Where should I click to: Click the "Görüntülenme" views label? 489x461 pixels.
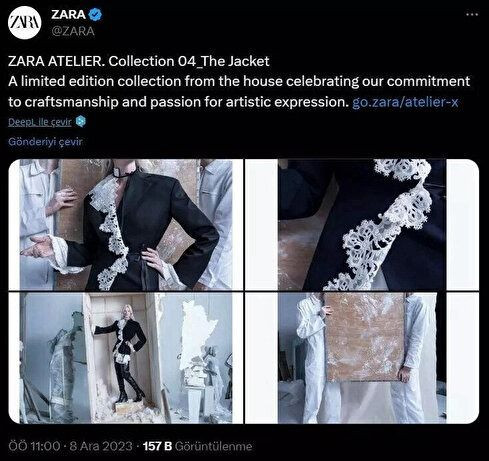pos(213,446)
